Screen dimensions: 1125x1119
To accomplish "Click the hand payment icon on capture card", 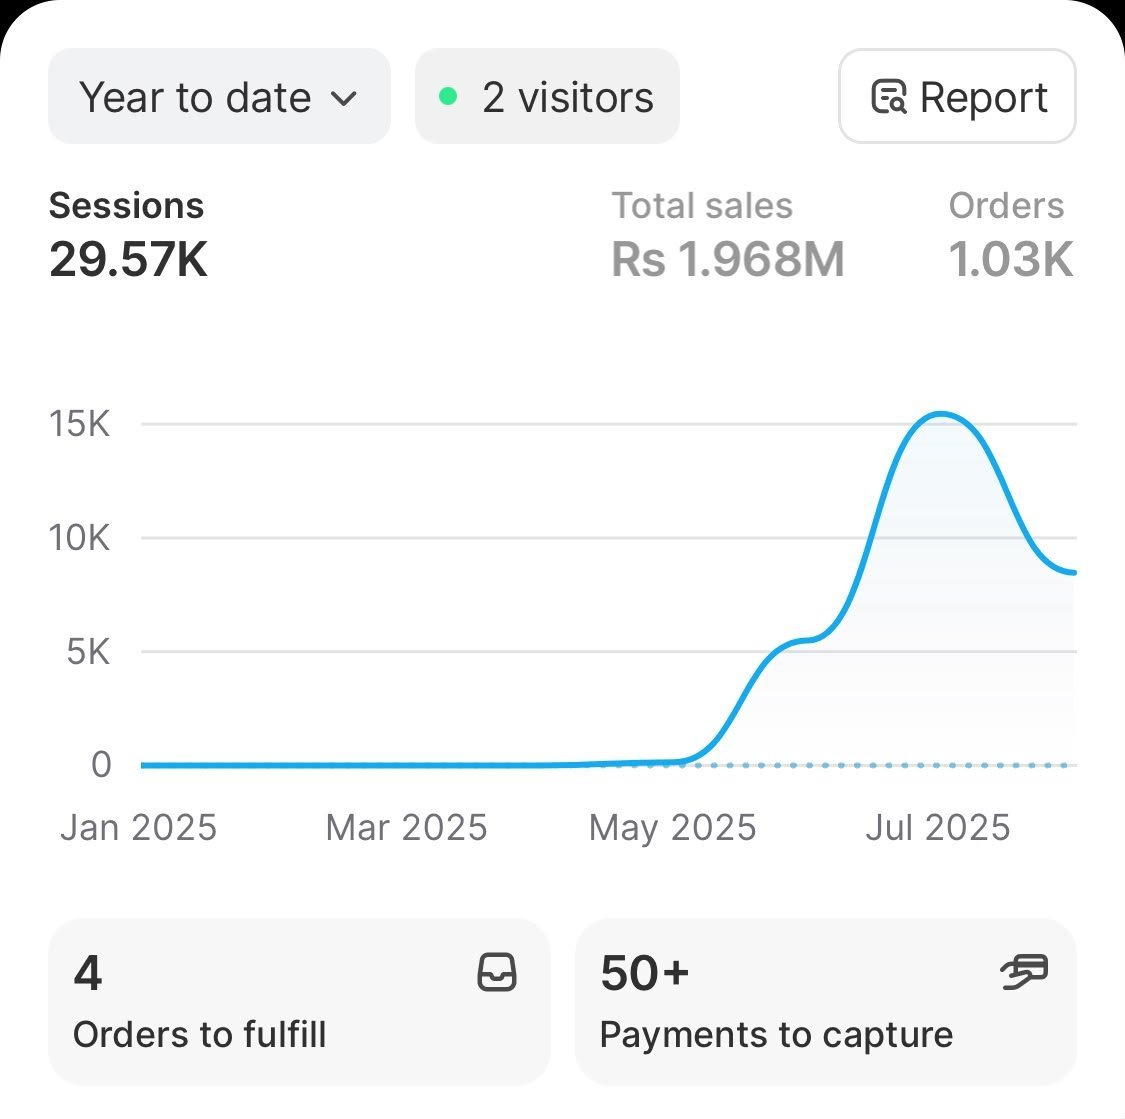I will [1024, 972].
